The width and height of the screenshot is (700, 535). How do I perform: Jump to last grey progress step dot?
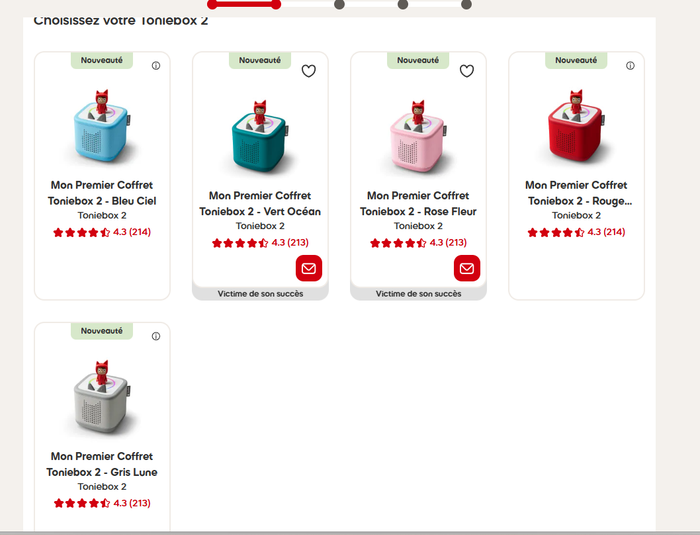(466, 4)
